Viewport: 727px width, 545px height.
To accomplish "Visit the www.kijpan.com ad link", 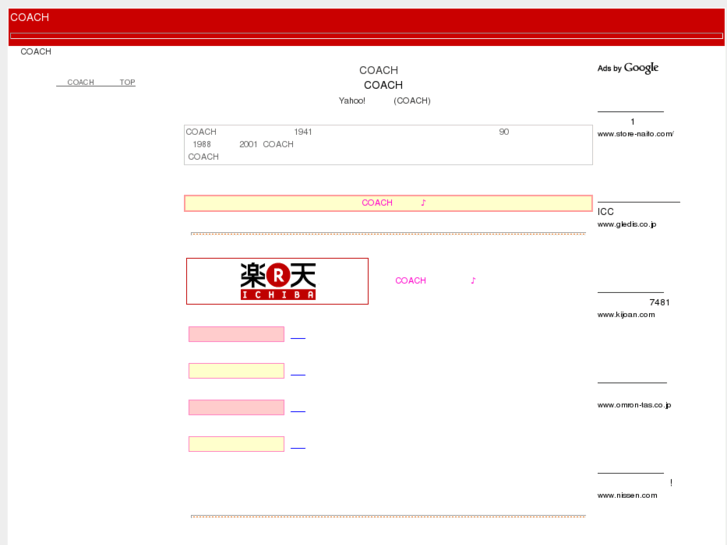I will 626,314.
